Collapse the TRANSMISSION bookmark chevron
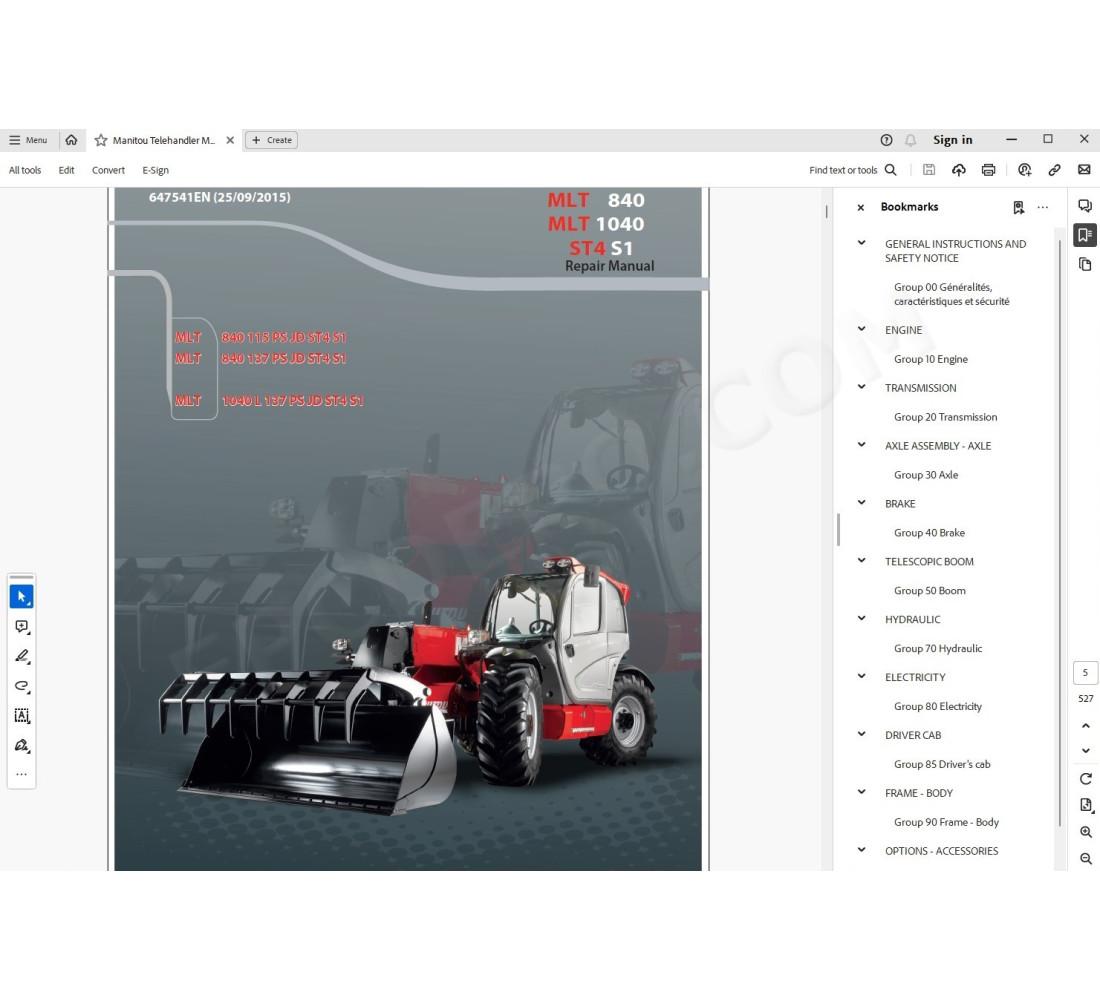Viewport: 1100px width, 1000px height. click(x=861, y=387)
